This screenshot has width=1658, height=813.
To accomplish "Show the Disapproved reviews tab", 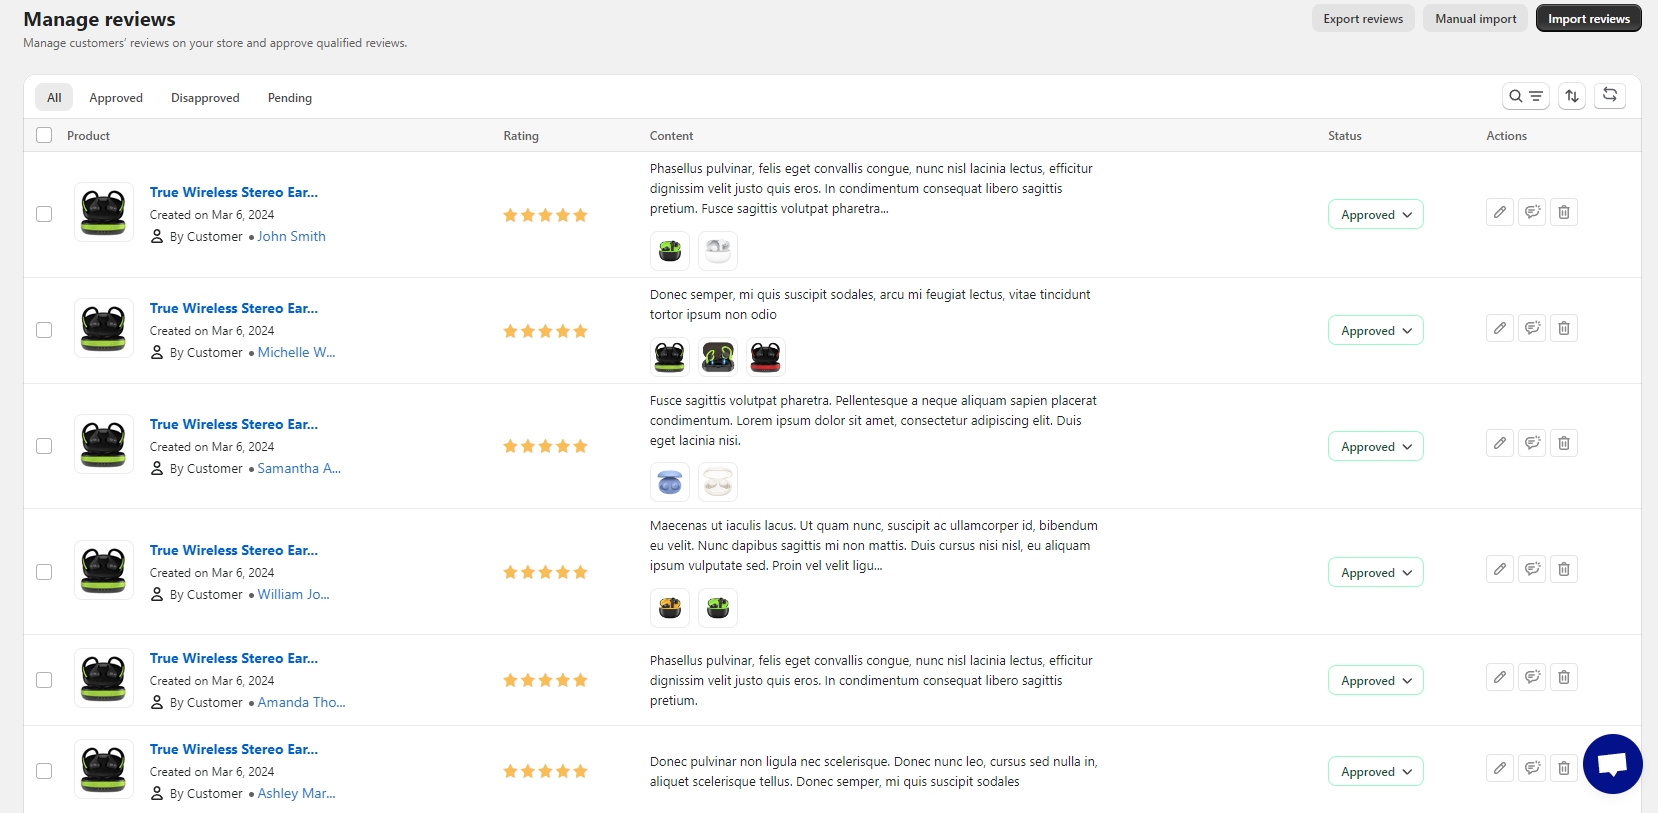I will coord(205,98).
